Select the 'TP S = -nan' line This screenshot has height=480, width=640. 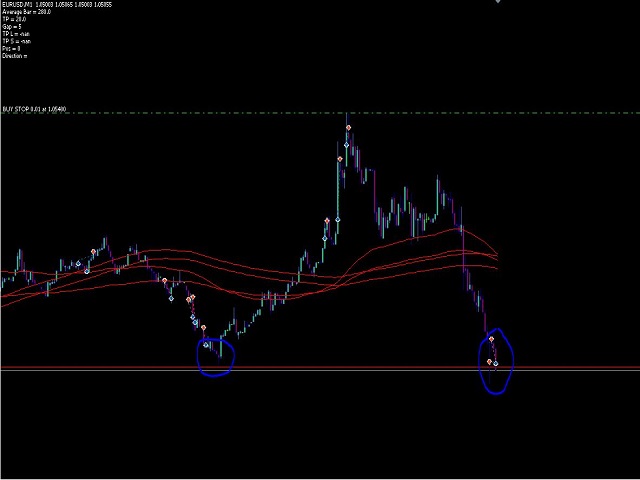tap(16, 41)
